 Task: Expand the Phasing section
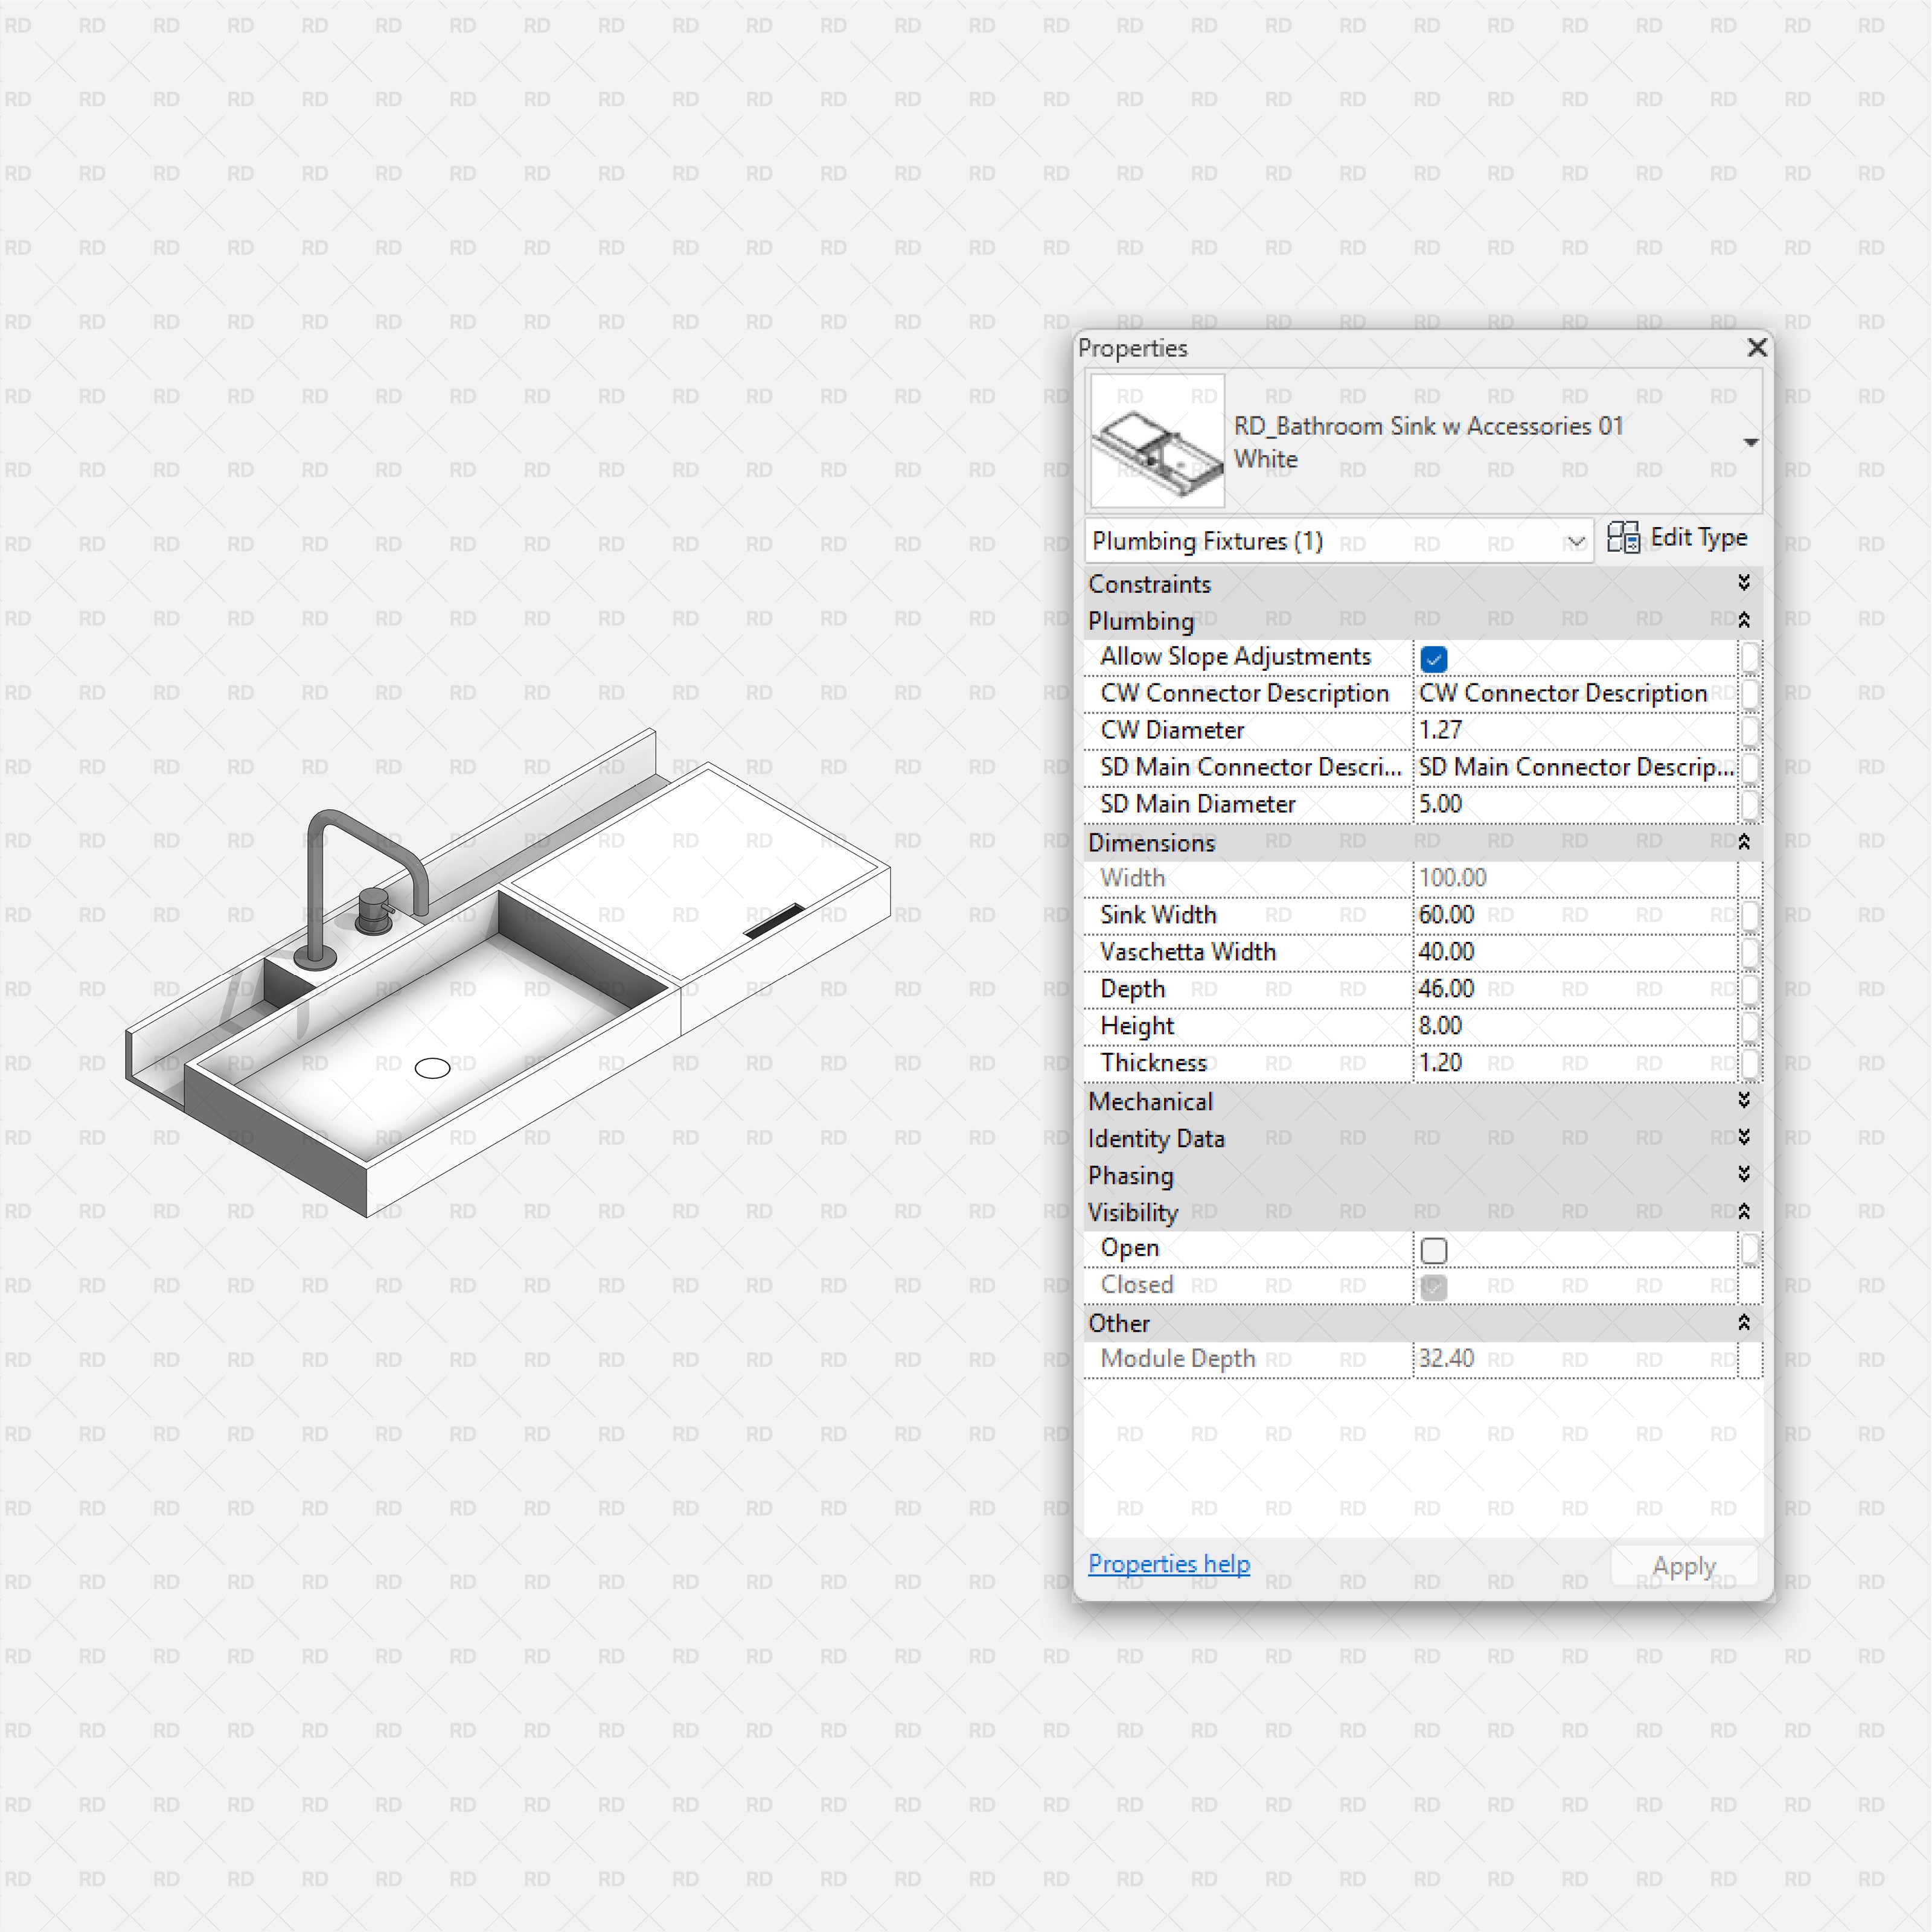1744,1175
